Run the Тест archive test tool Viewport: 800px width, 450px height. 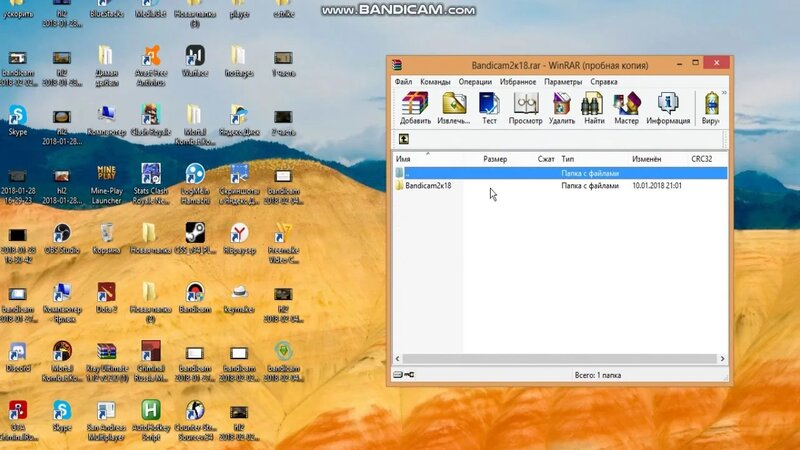pos(489,108)
